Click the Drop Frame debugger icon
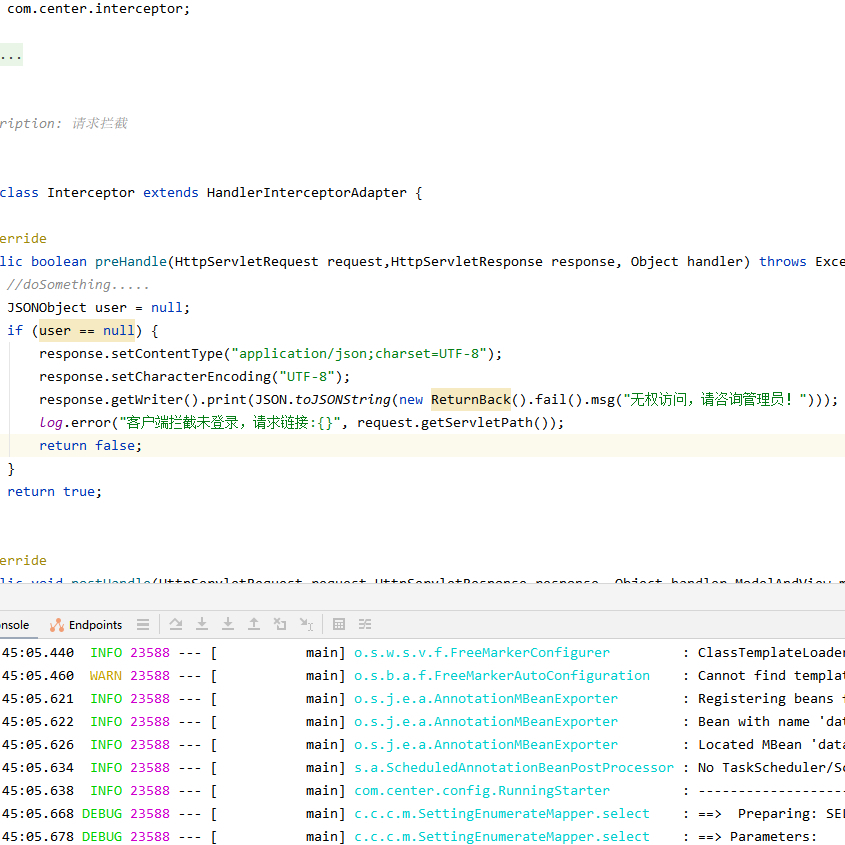The height and width of the screenshot is (845, 845). [280, 625]
